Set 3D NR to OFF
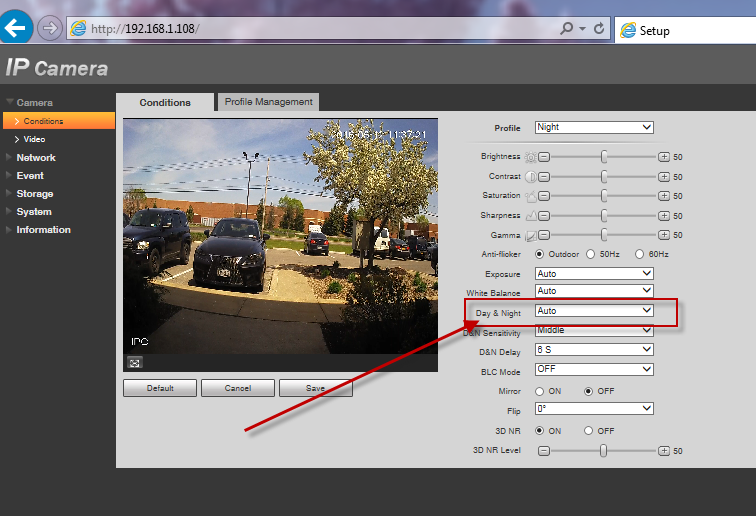This screenshot has height=516, width=756. [589, 430]
